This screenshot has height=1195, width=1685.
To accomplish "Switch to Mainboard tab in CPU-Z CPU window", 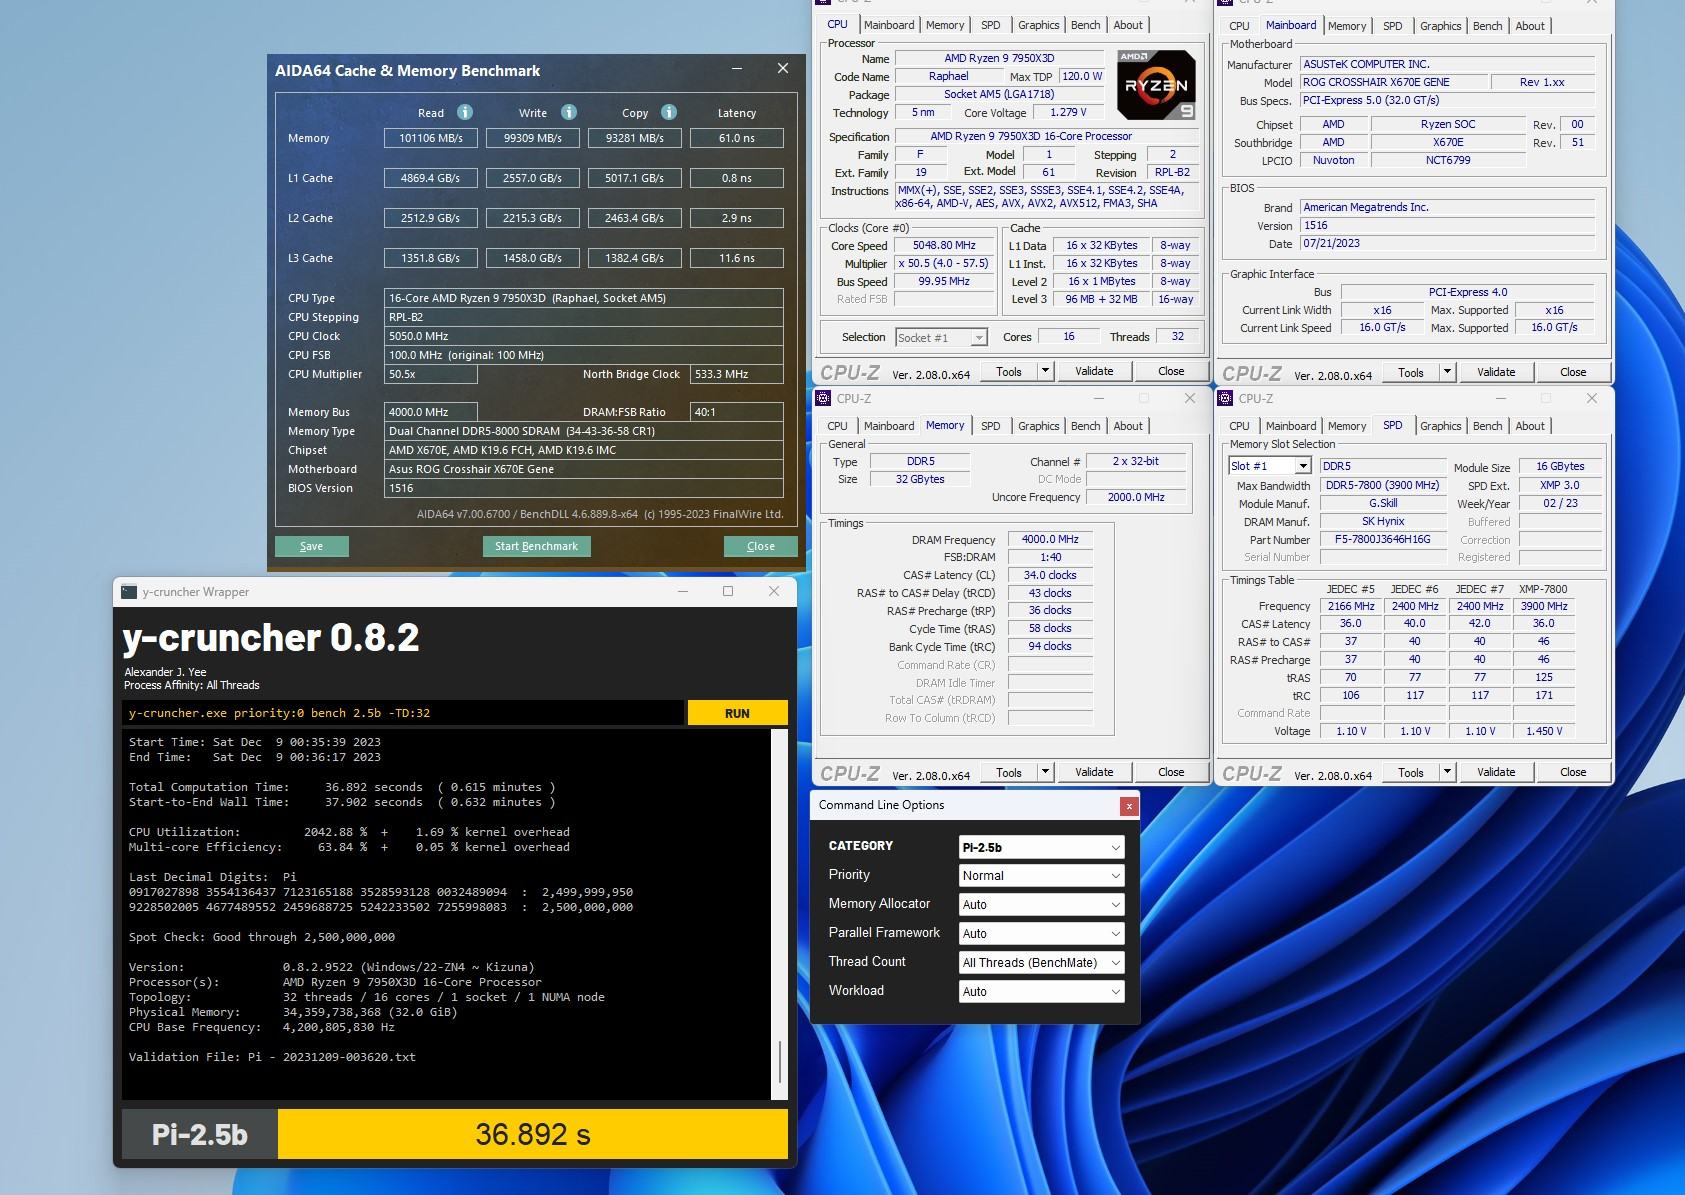I will click(x=889, y=25).
